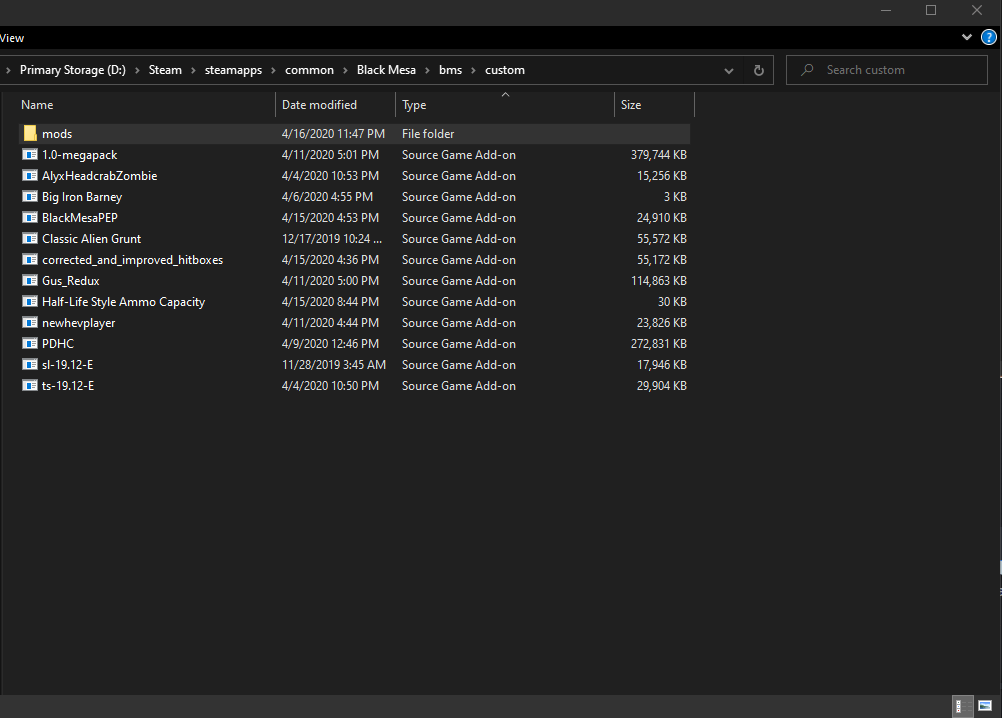Click the Half-Life Style Ammo Capacity icon
The image size is (1002, 718).
[x=30, y=302]
